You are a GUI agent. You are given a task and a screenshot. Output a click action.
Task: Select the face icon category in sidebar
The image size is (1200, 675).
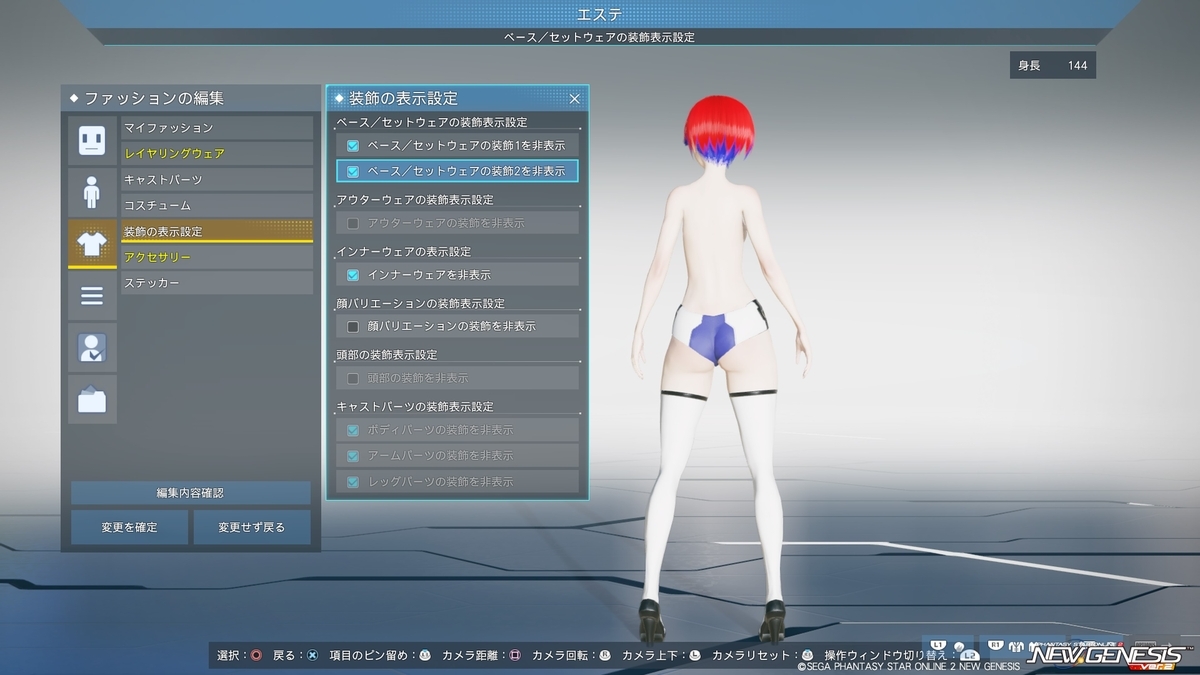(92, 140)
